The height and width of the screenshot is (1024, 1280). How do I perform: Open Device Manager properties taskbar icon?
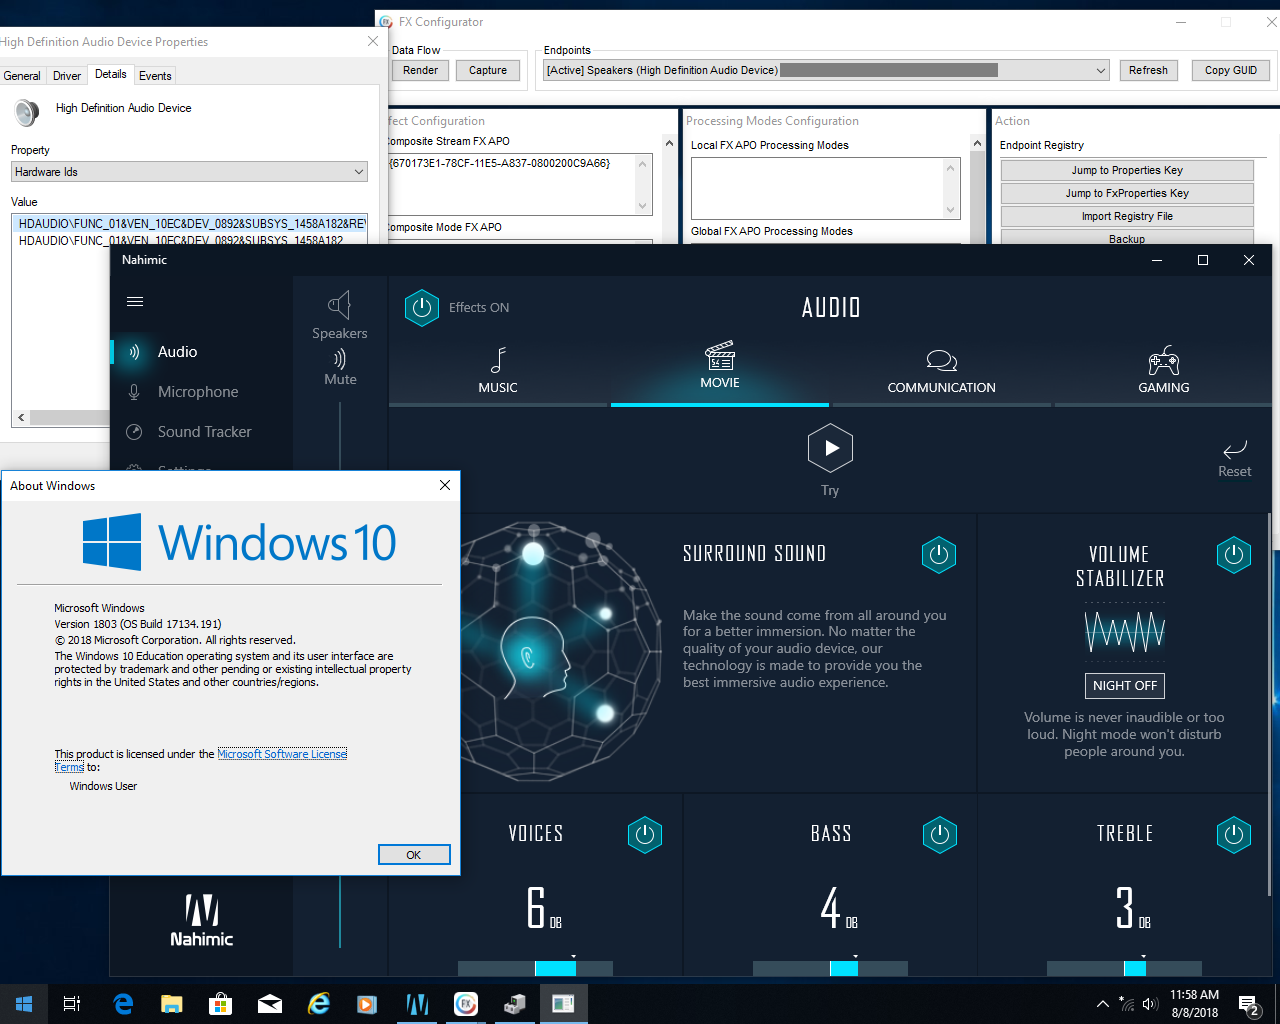pyautogui.click(x=515, y=1004)
